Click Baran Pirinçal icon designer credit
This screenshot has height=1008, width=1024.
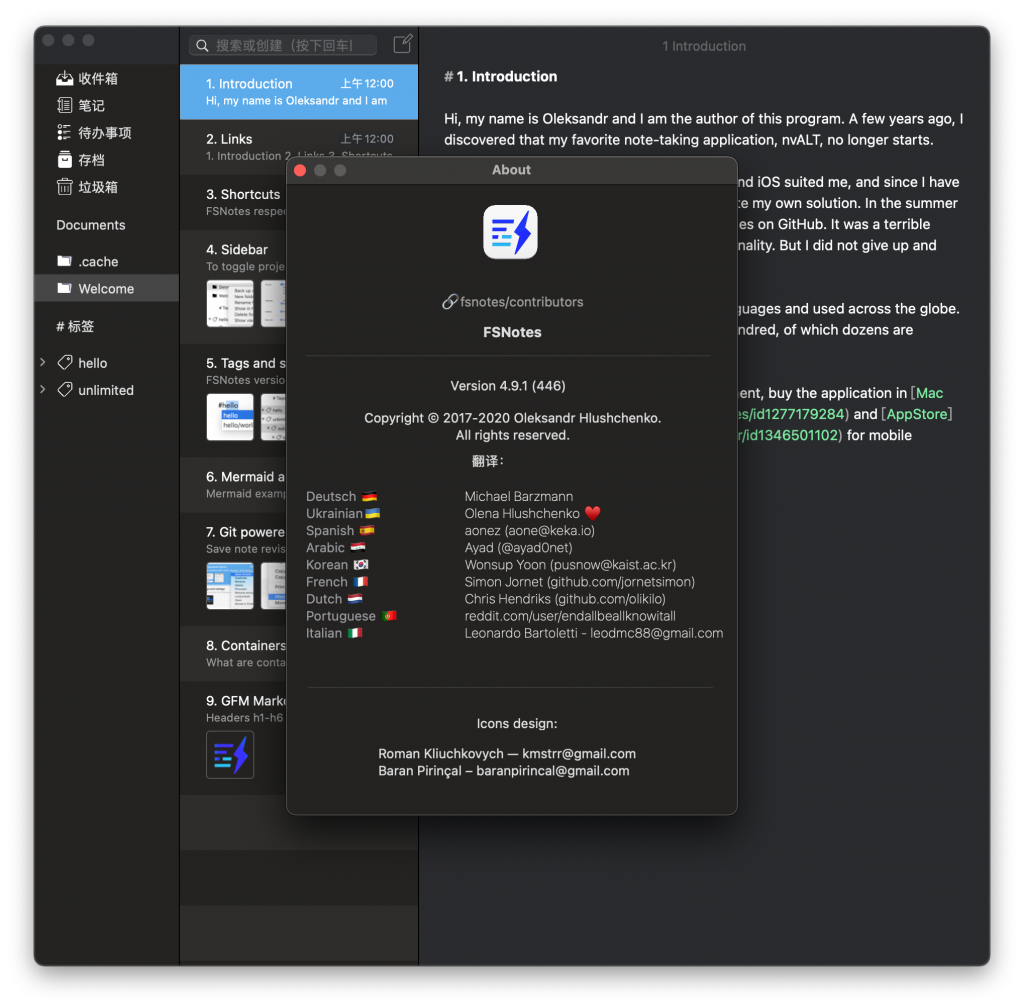[x=504, y=770]
